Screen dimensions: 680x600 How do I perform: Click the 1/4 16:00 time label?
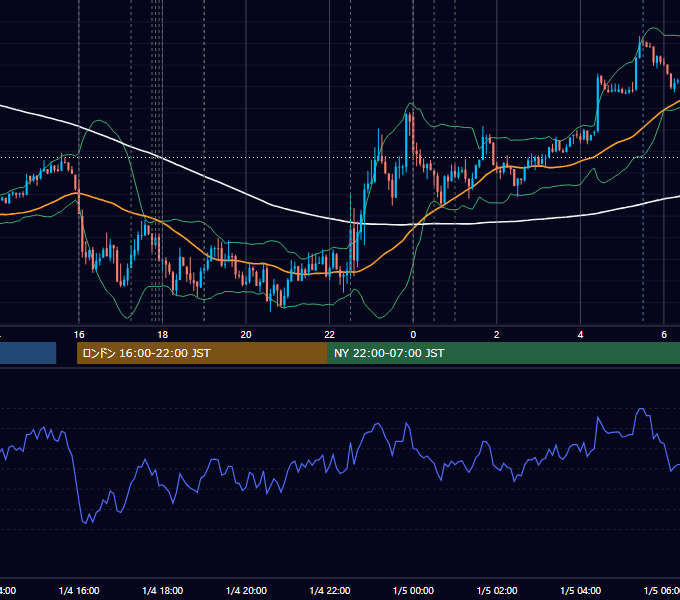pos(79,590)
